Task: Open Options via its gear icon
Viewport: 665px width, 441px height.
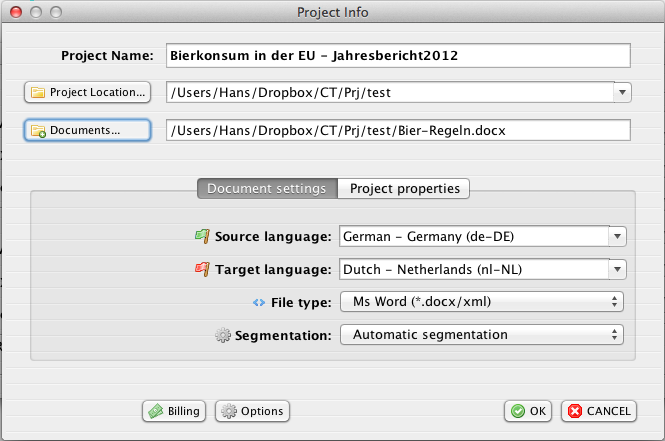Action: point(230,411)
